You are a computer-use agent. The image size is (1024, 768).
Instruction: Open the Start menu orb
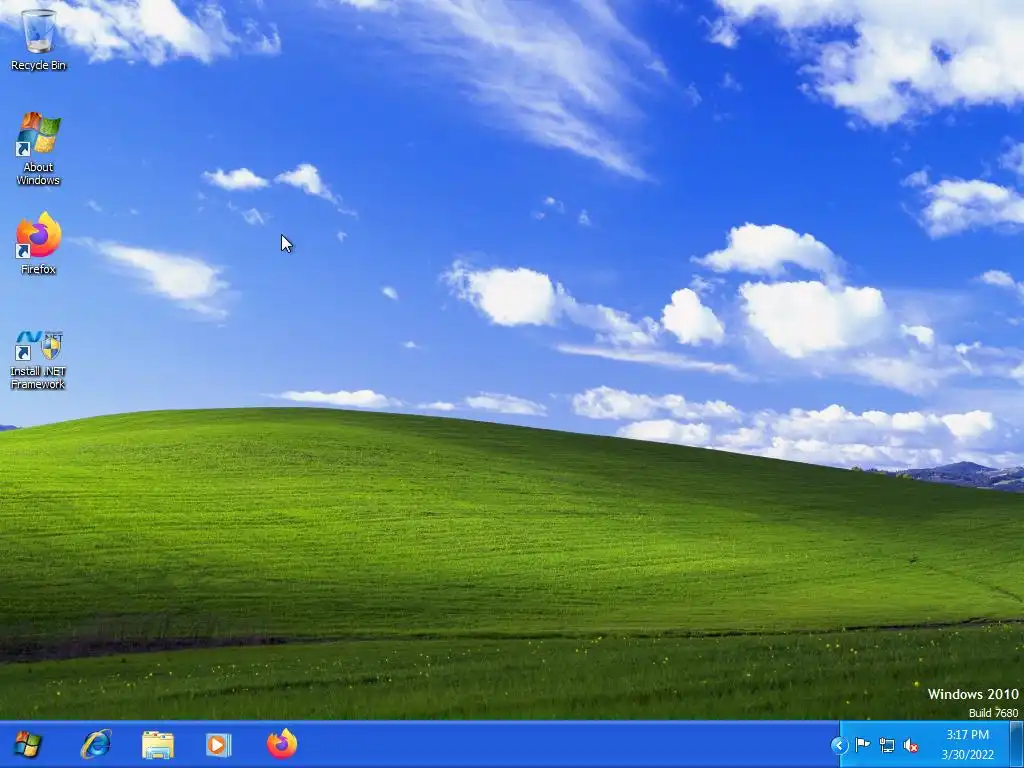pyautogui.click(x=27, y=744)
